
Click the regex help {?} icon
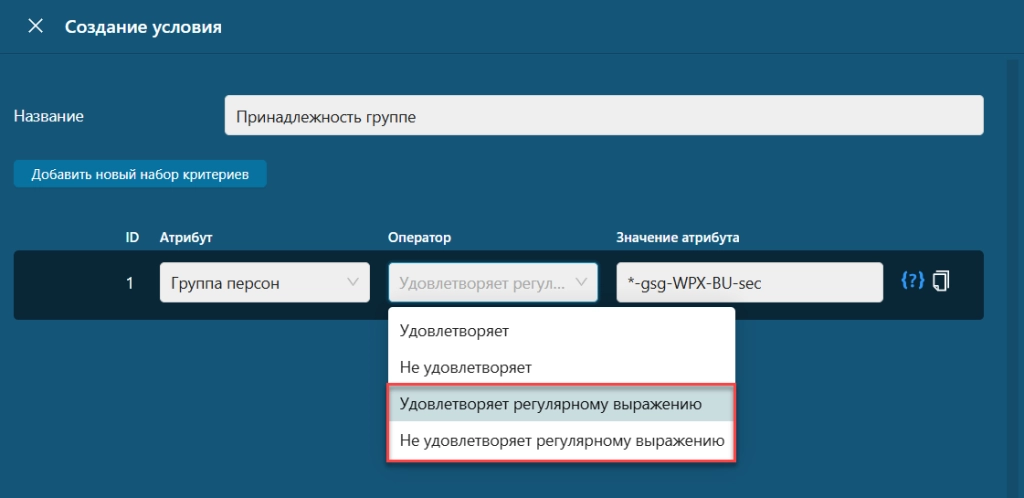pos(912,281)
